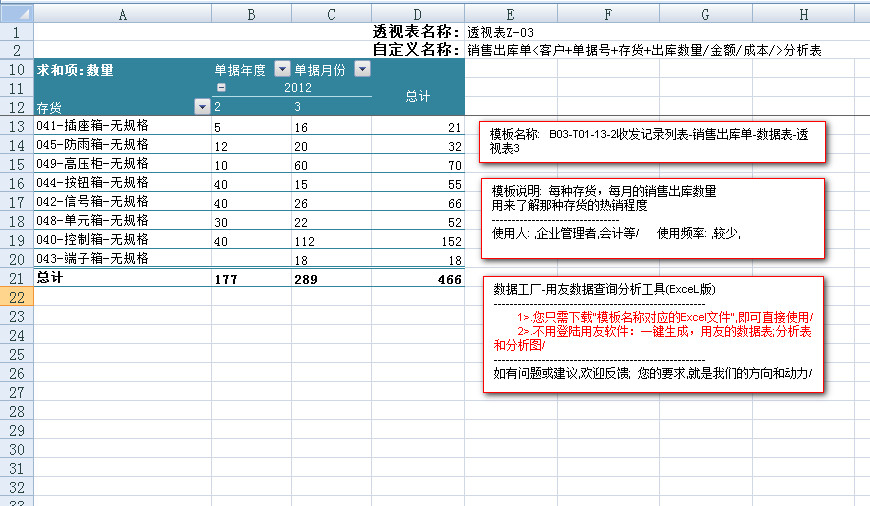Collapse the 2012 year group
This screenshot has width=870, height=506.
click(x=221, y=88)
